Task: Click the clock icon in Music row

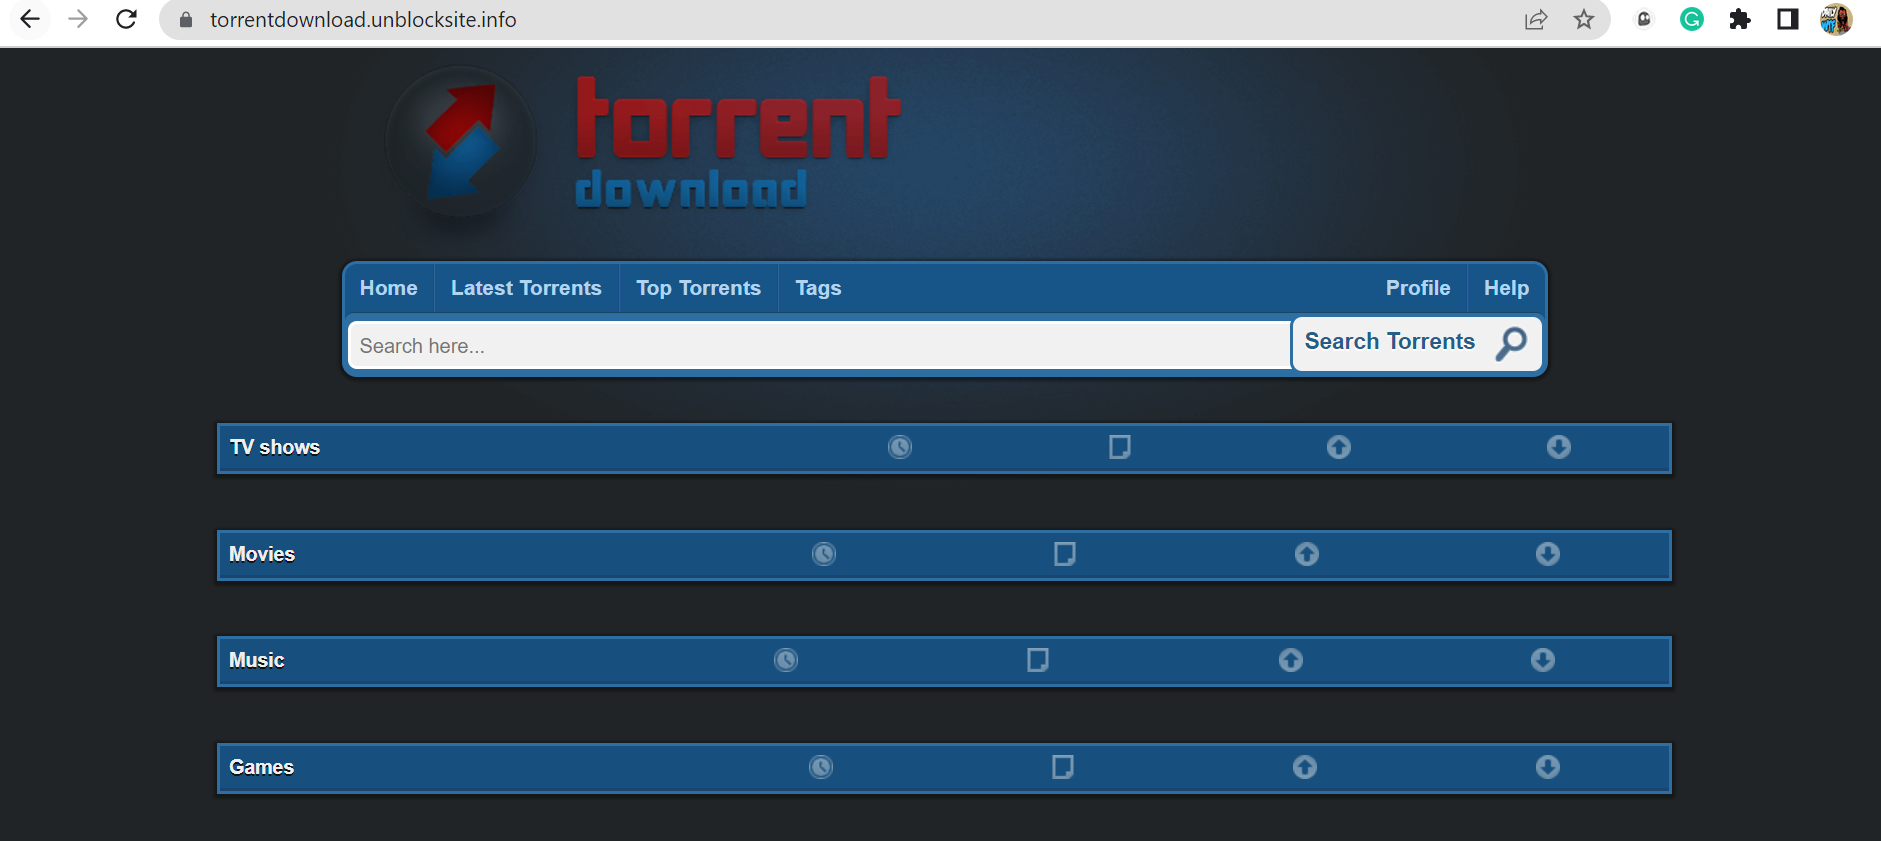Action: [786, 660]
